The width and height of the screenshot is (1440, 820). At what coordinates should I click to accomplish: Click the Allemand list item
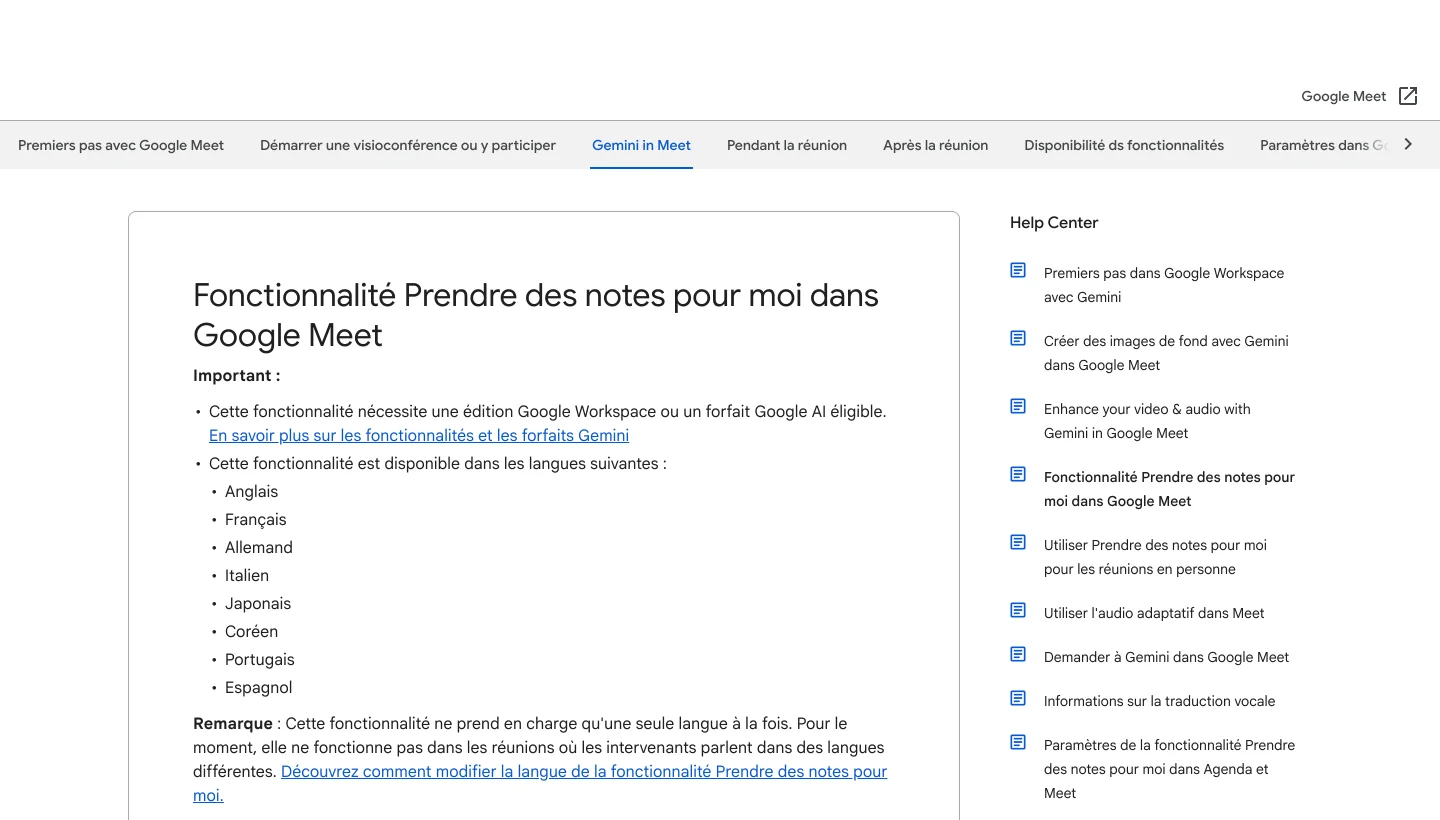coord(259,547)
